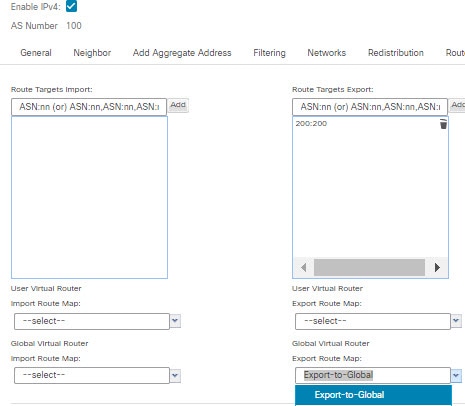
Task: Select the Filtering tab
Action: 269,53
